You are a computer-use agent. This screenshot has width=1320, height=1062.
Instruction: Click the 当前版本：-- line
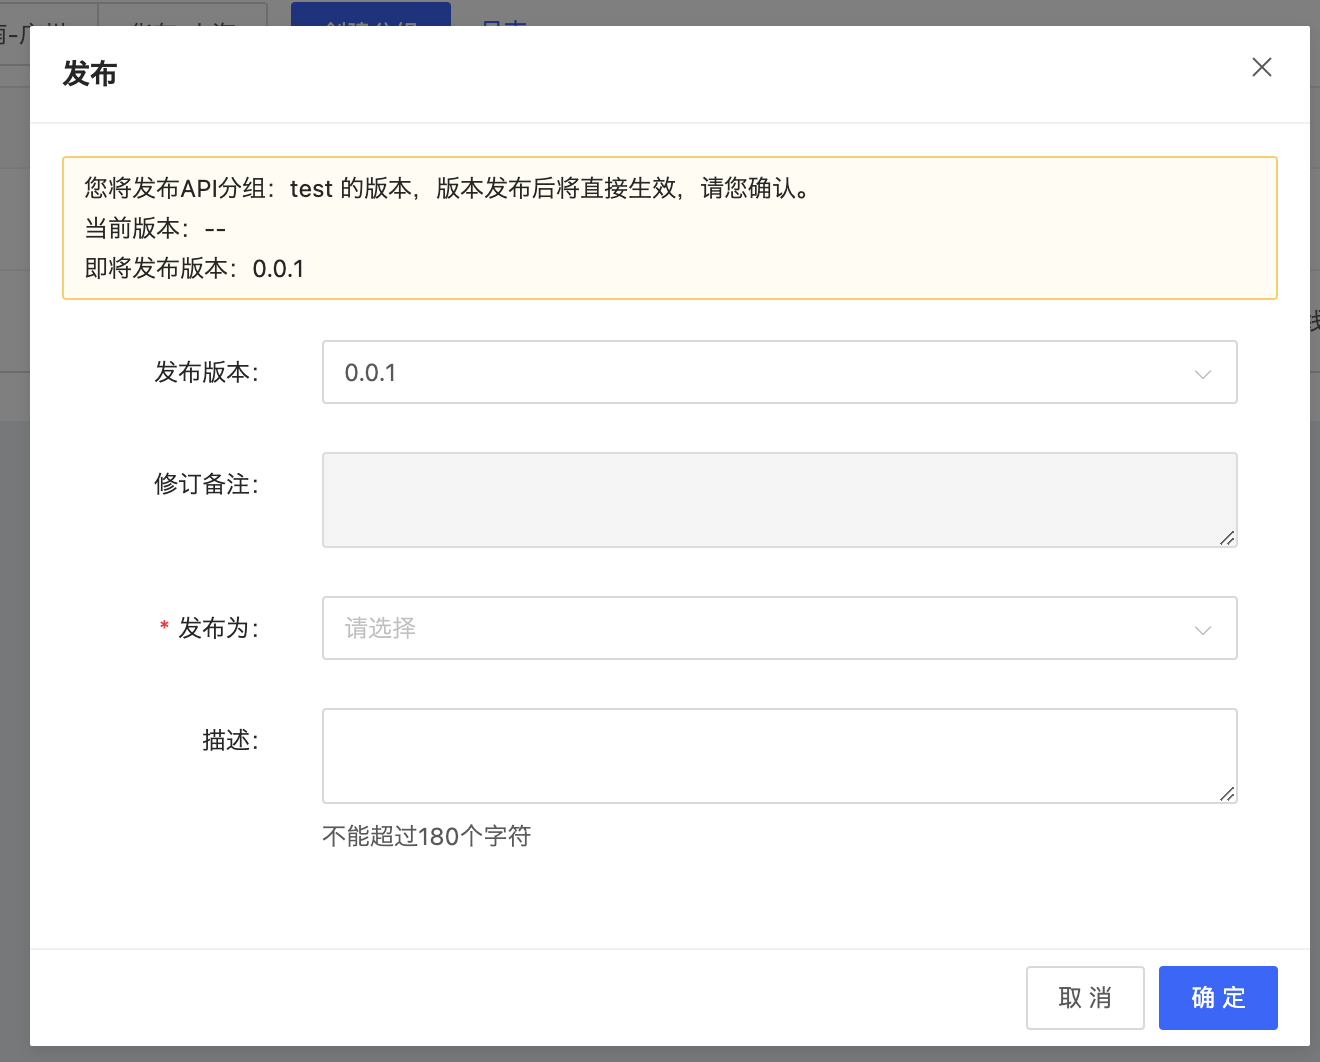[155, 229]
